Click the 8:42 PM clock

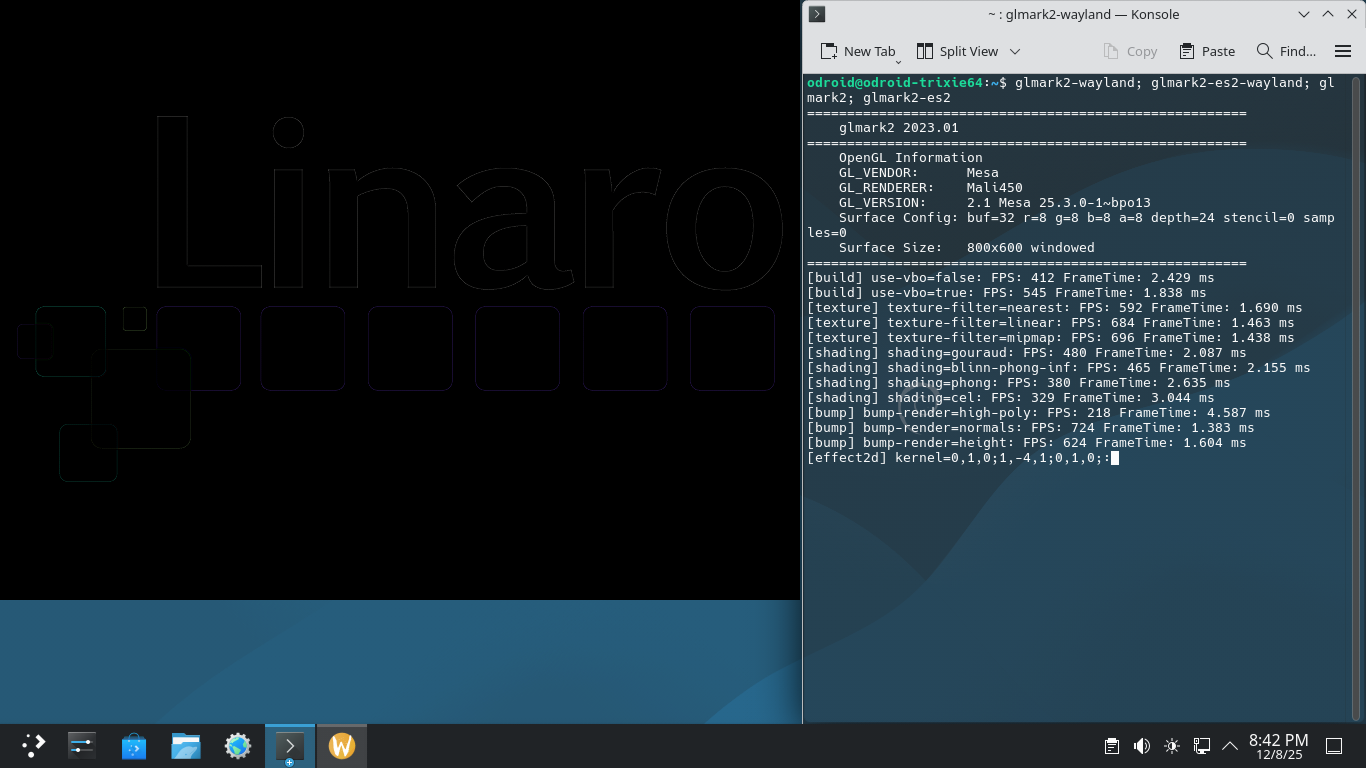point(1278,746)
